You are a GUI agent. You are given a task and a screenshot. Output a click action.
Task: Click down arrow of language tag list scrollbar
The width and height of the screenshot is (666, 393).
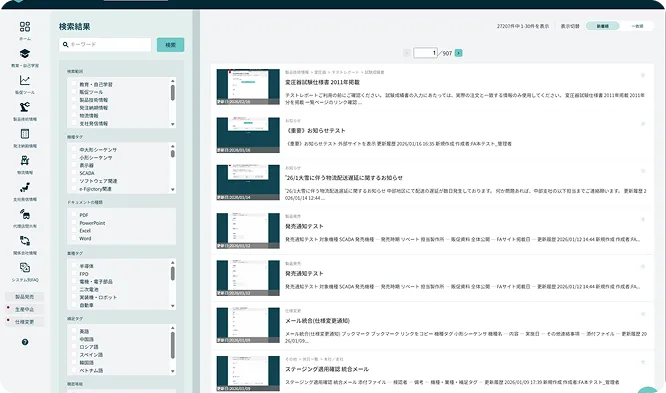(172, 371)
